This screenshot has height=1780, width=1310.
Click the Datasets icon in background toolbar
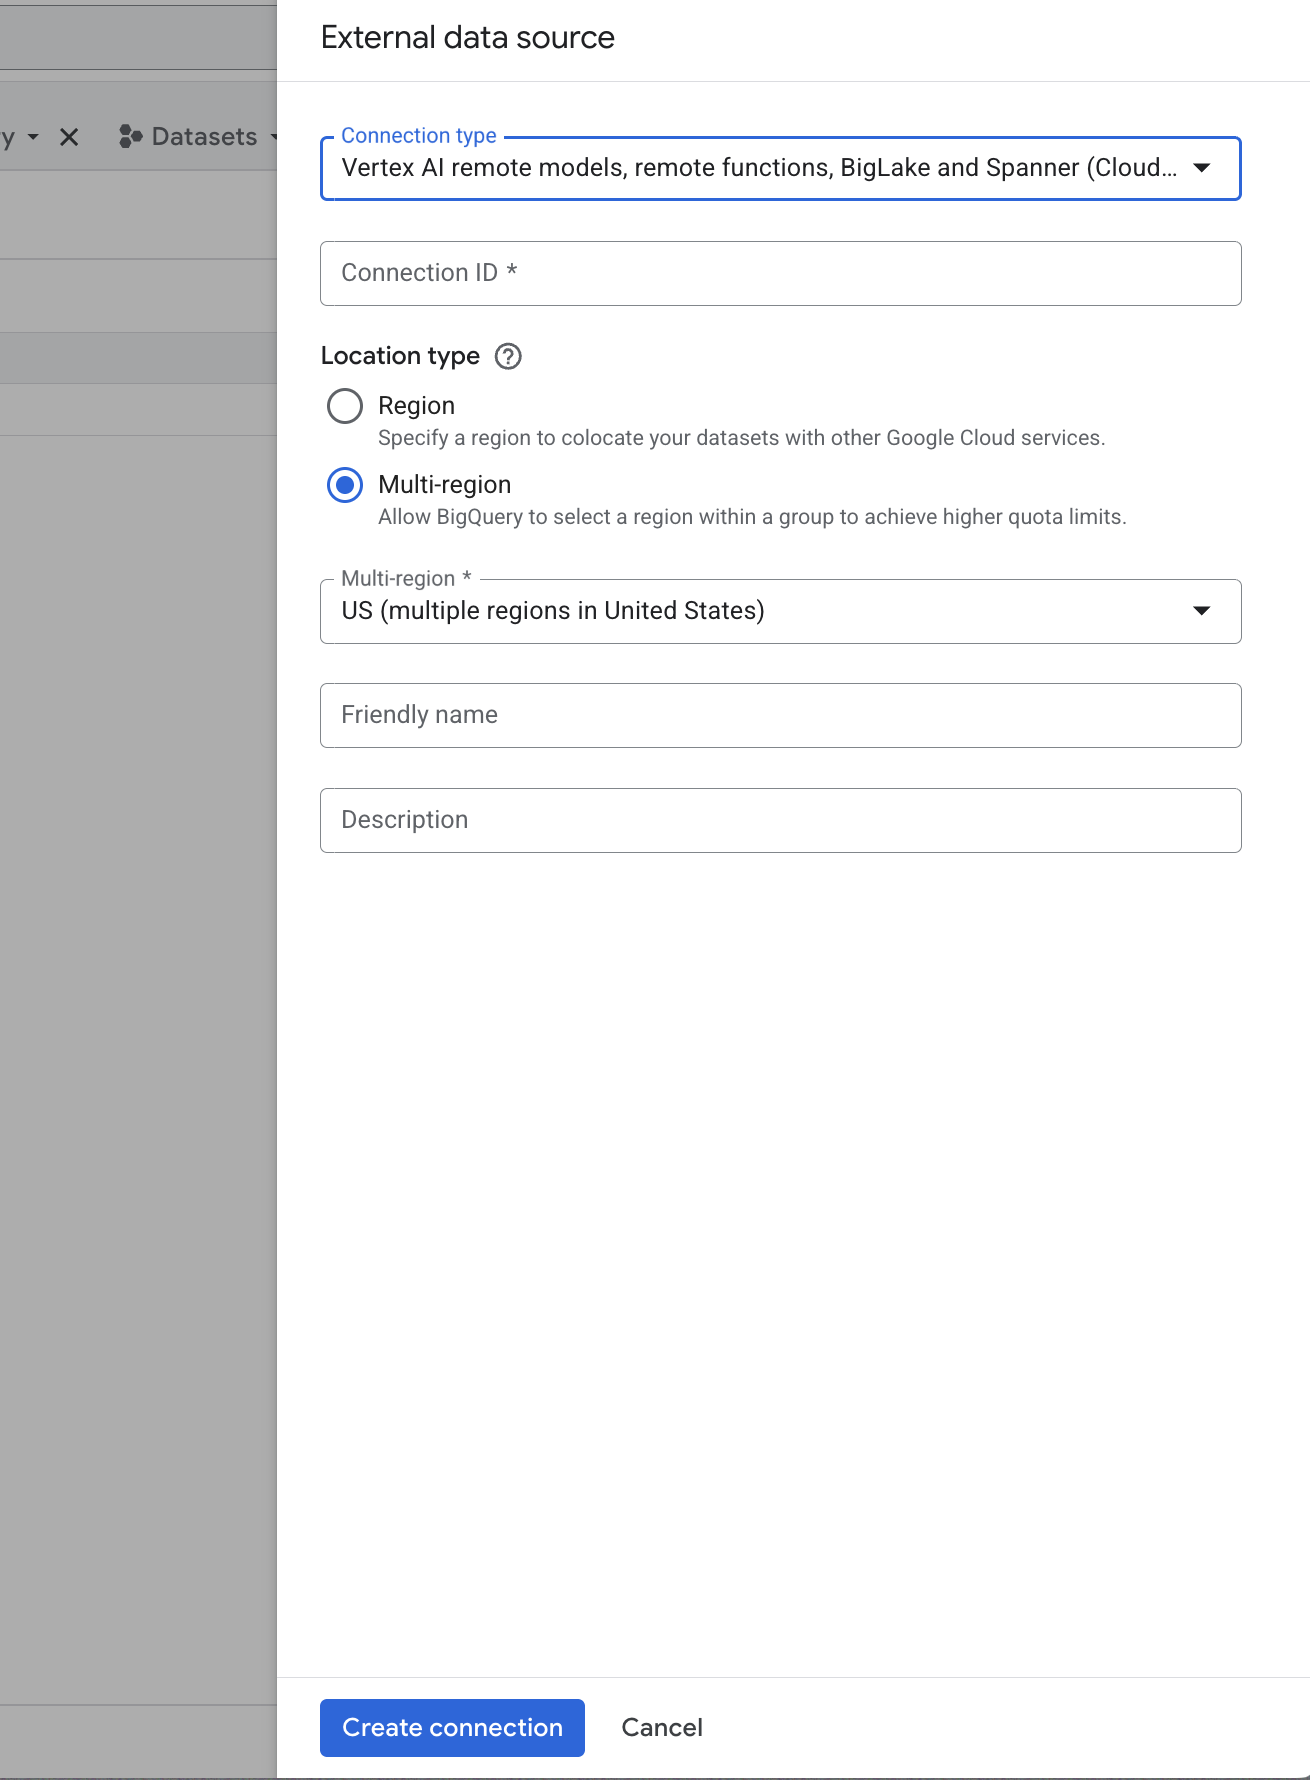click(x=130, y=137)
